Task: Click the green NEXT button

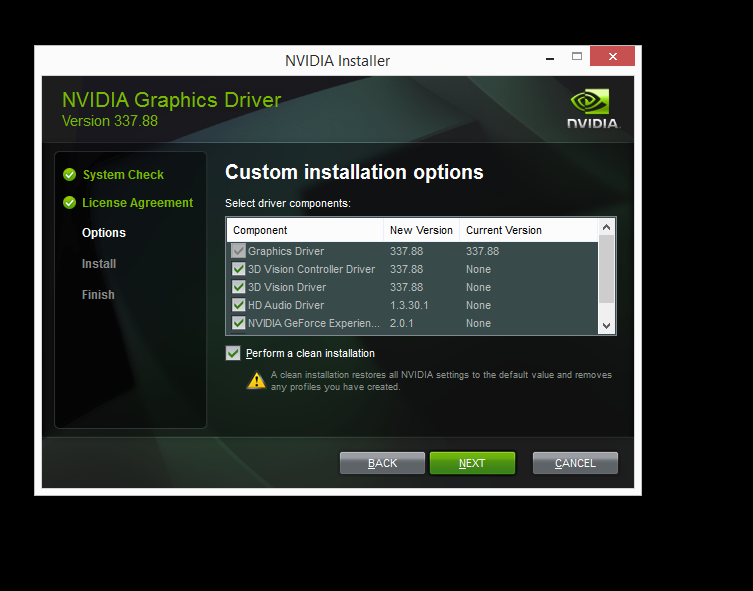Action: pyautogui.click(x=472, y=463)
